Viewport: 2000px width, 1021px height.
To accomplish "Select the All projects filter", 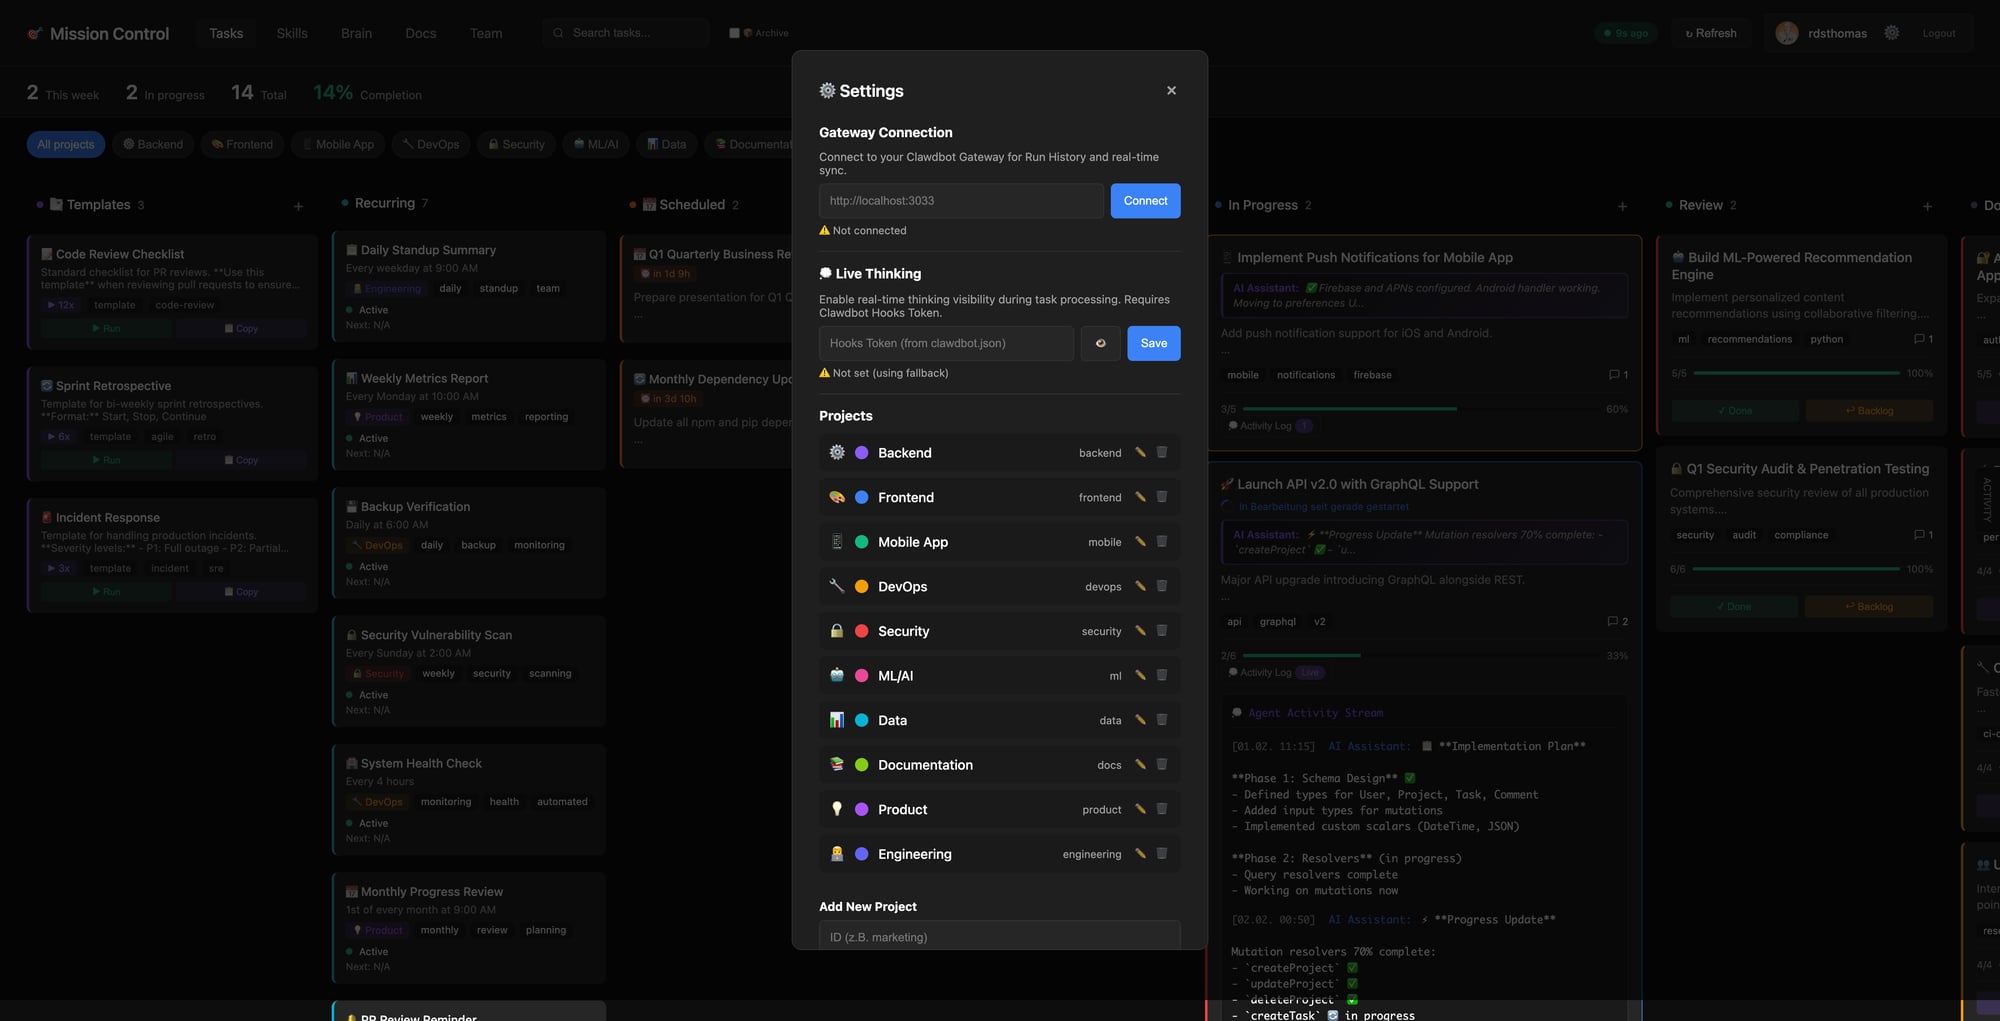I will coord(66,144).
